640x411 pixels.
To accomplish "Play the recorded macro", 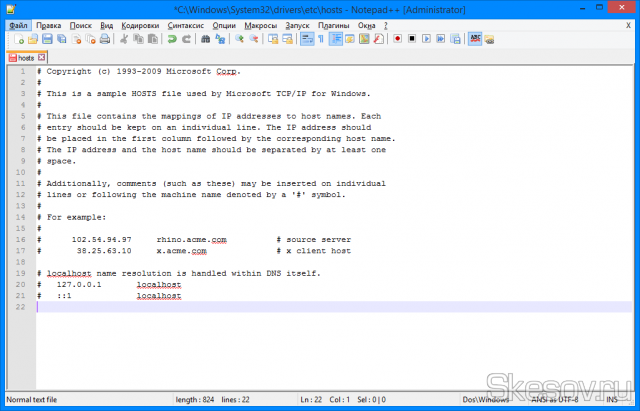I will click(426, 39).
